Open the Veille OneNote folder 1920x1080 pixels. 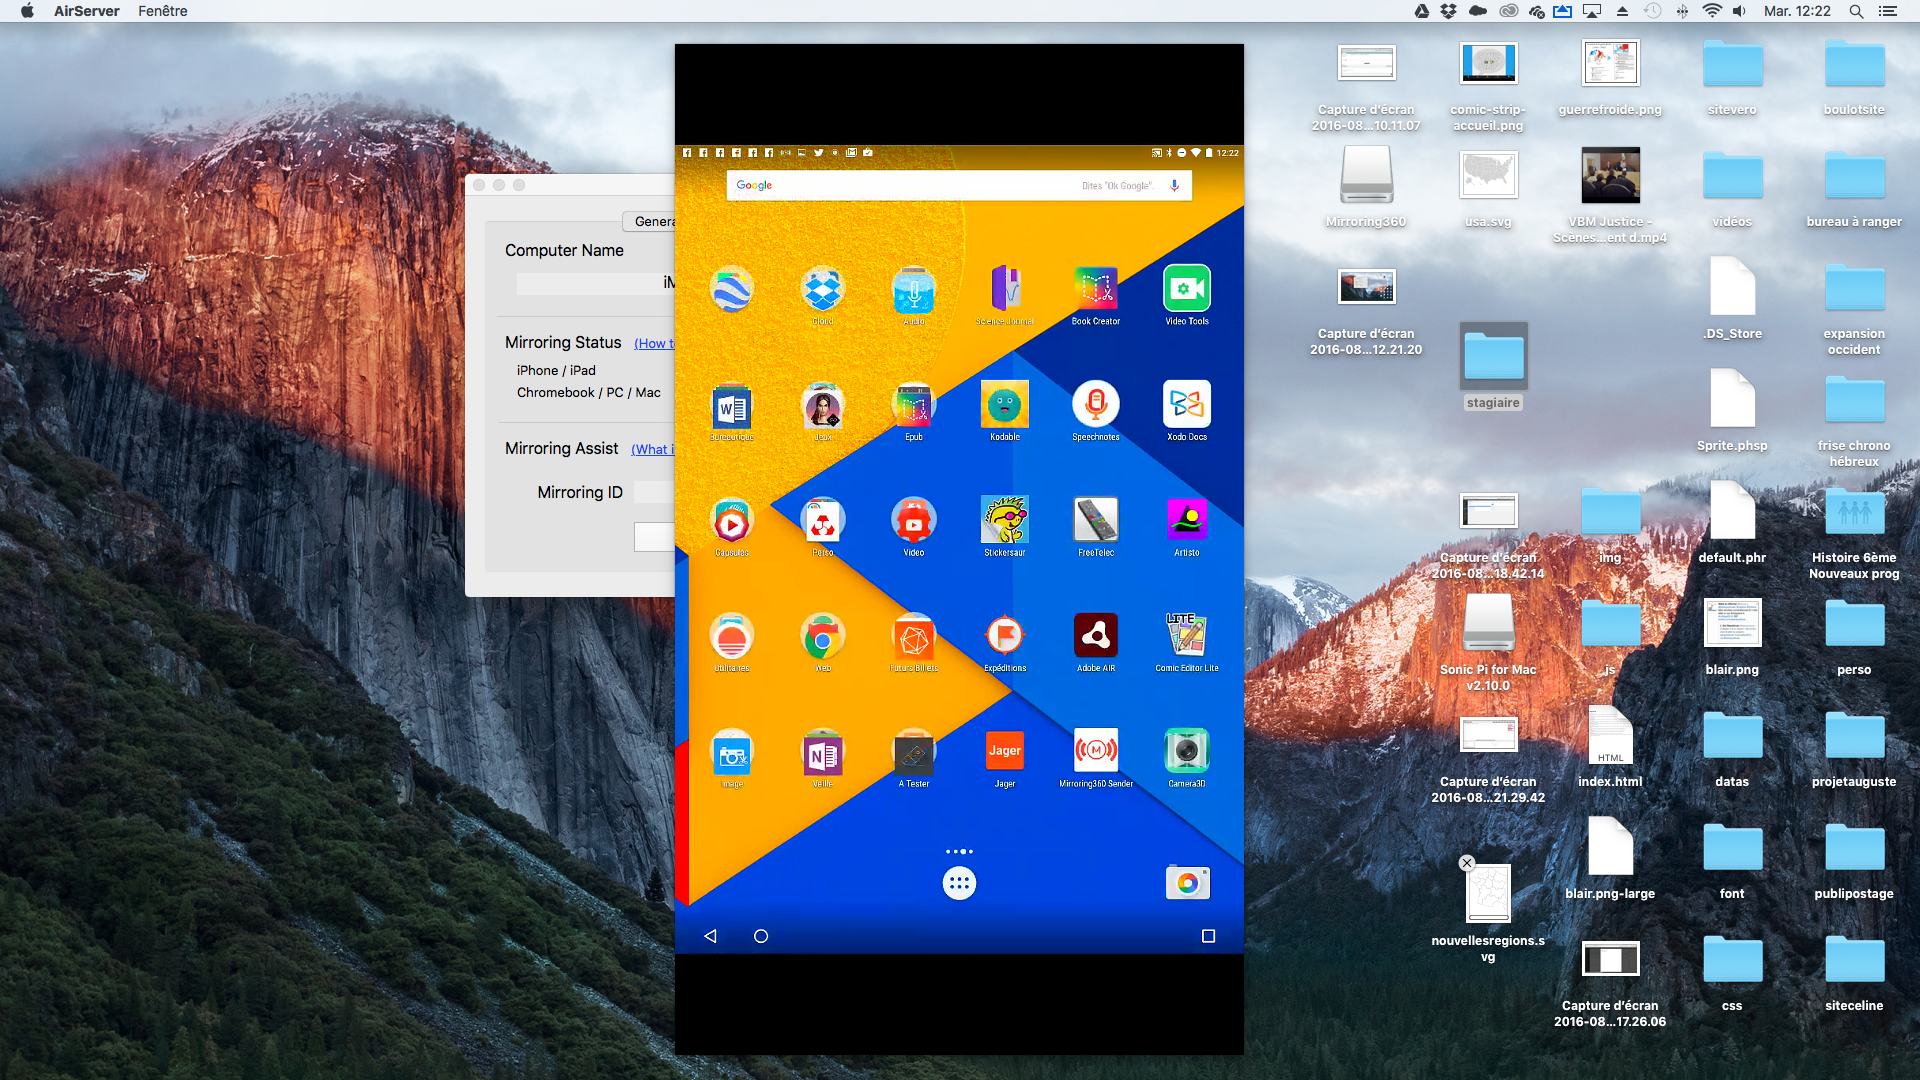click(x=822, y=753)
